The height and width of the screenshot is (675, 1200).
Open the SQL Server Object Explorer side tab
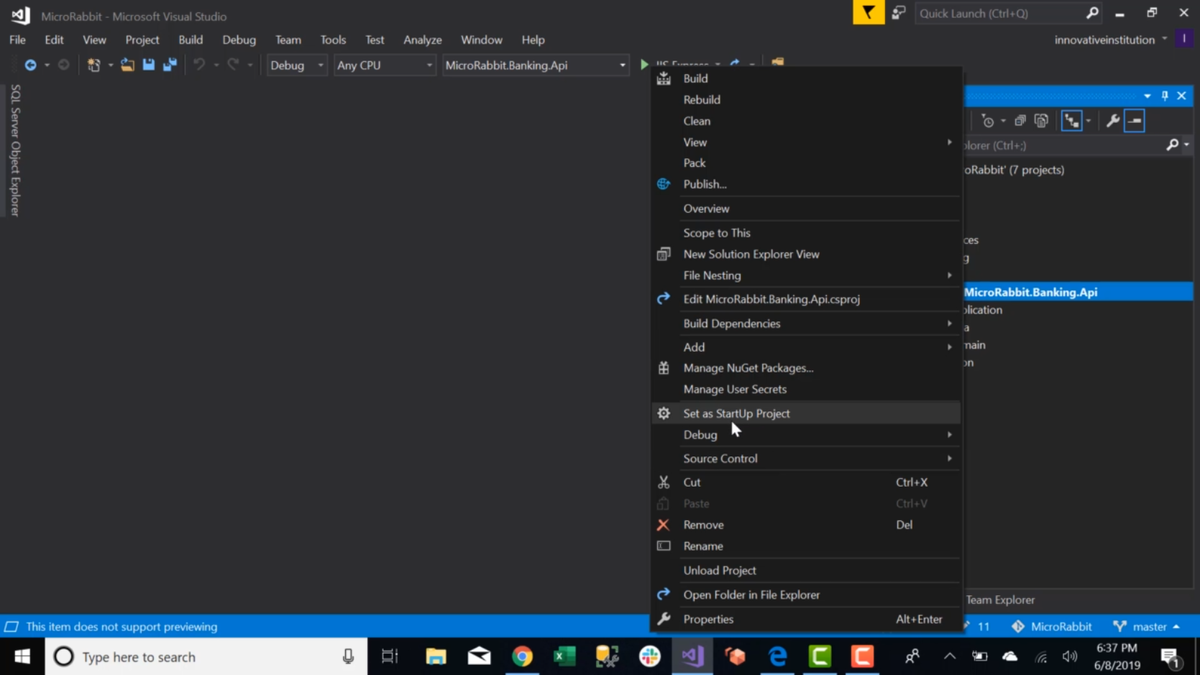(x=15, y=150)
